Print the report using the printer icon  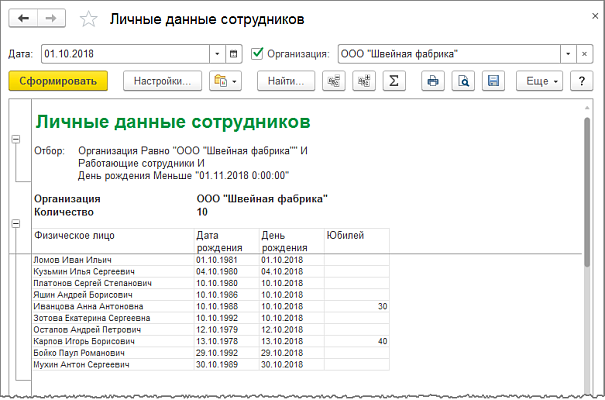tap(433, 81)
